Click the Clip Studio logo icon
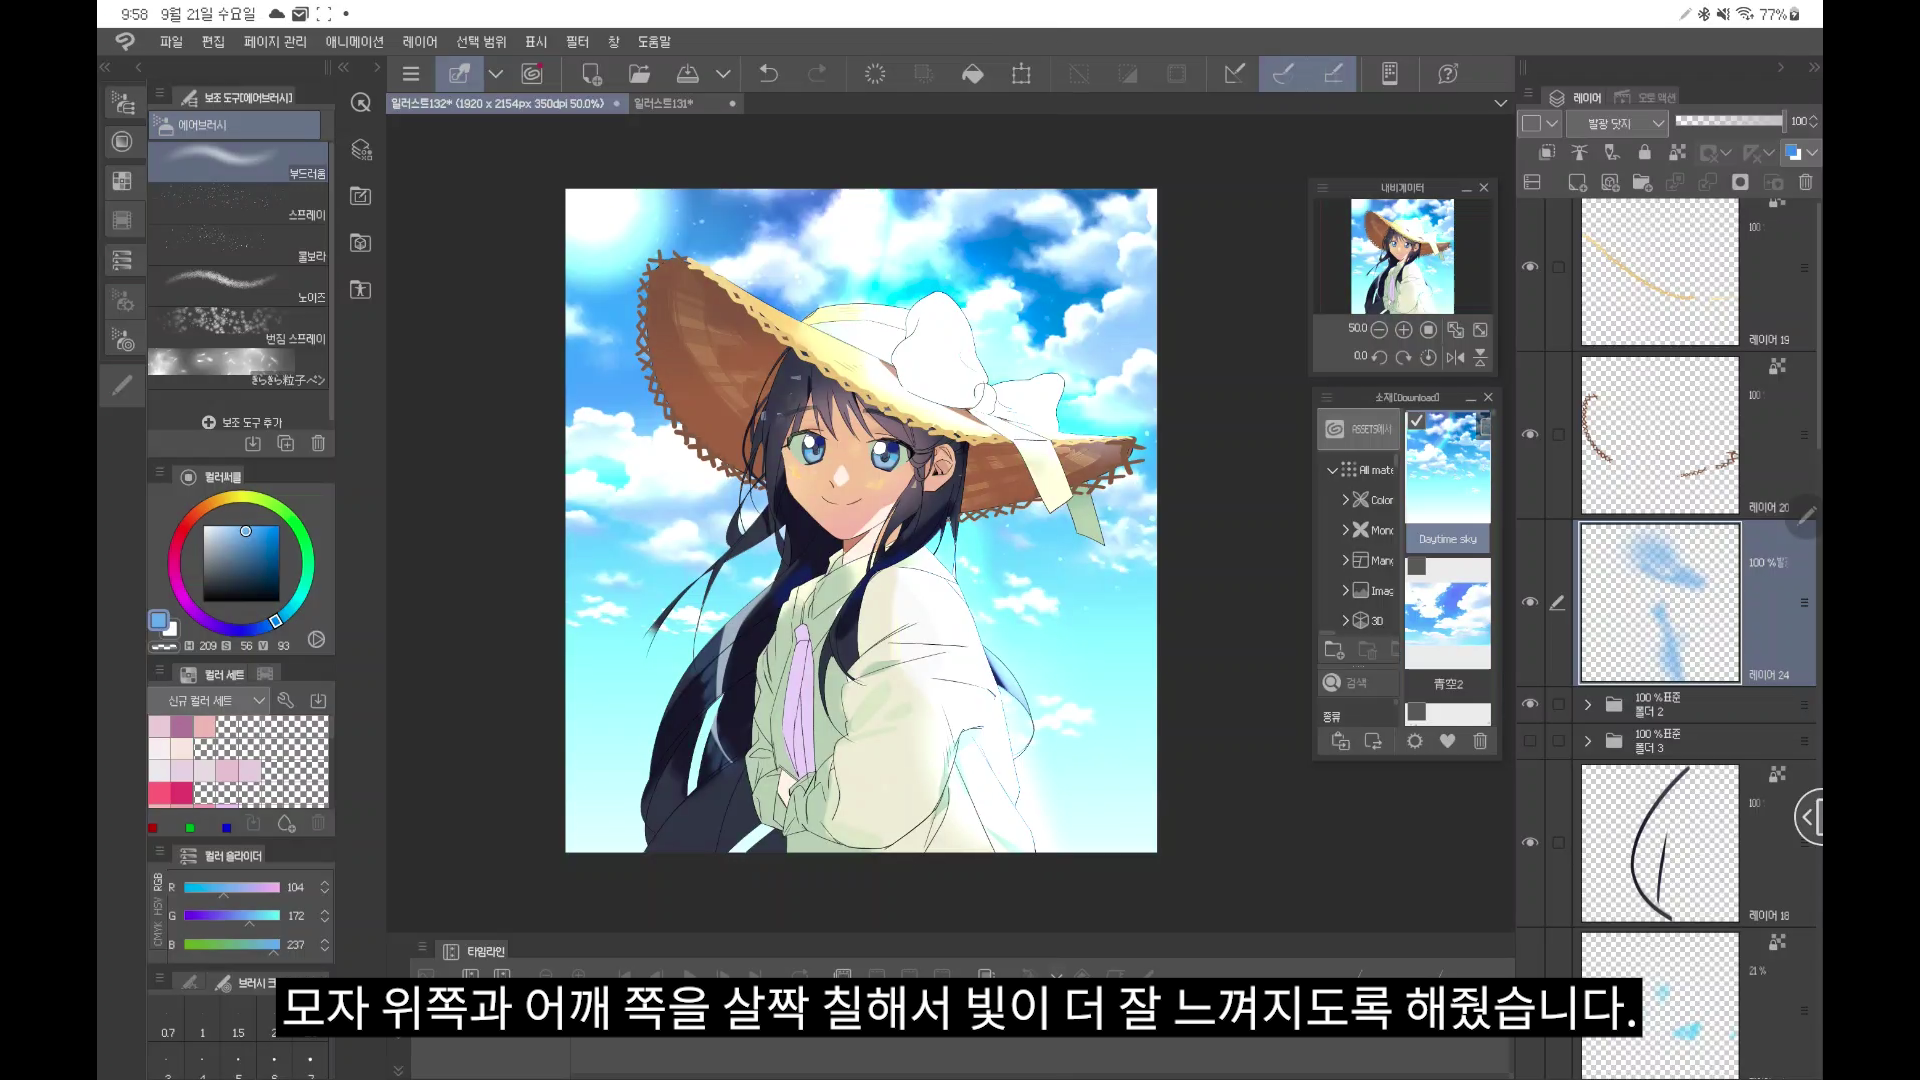Viewport: 1920px width, 1080px height. click(125, 41)
